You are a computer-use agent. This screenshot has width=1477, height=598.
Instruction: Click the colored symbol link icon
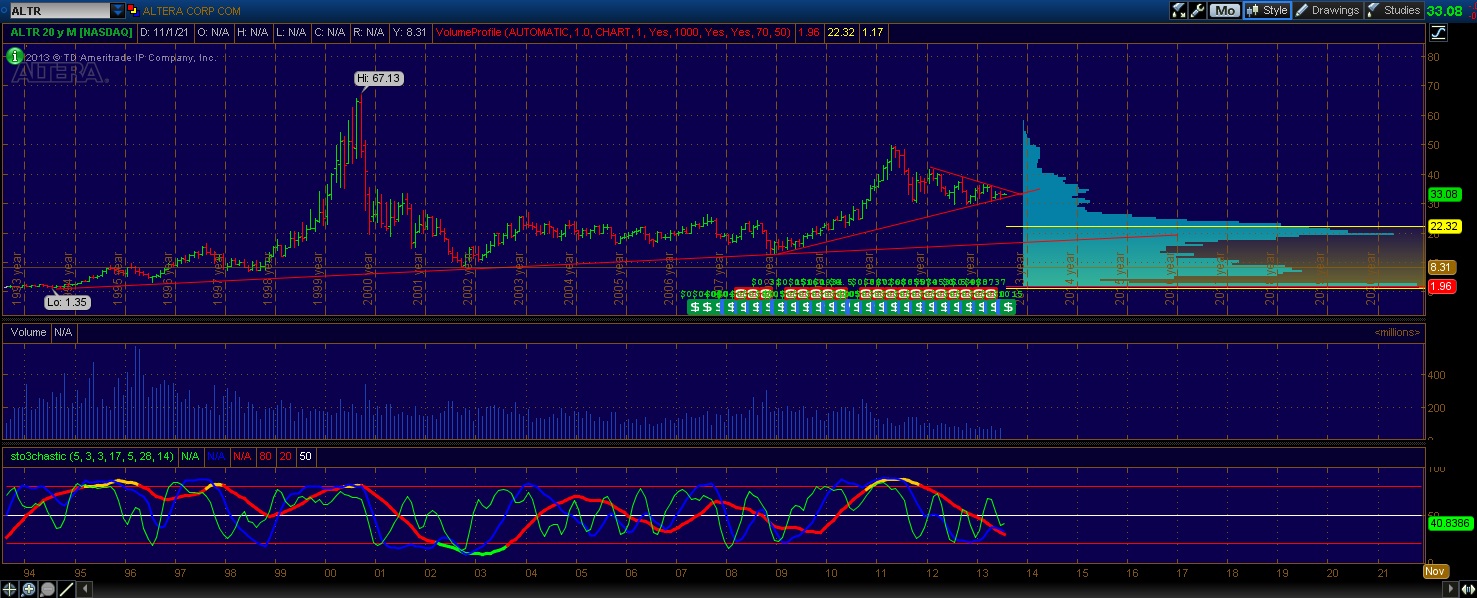tap(134, 10)
